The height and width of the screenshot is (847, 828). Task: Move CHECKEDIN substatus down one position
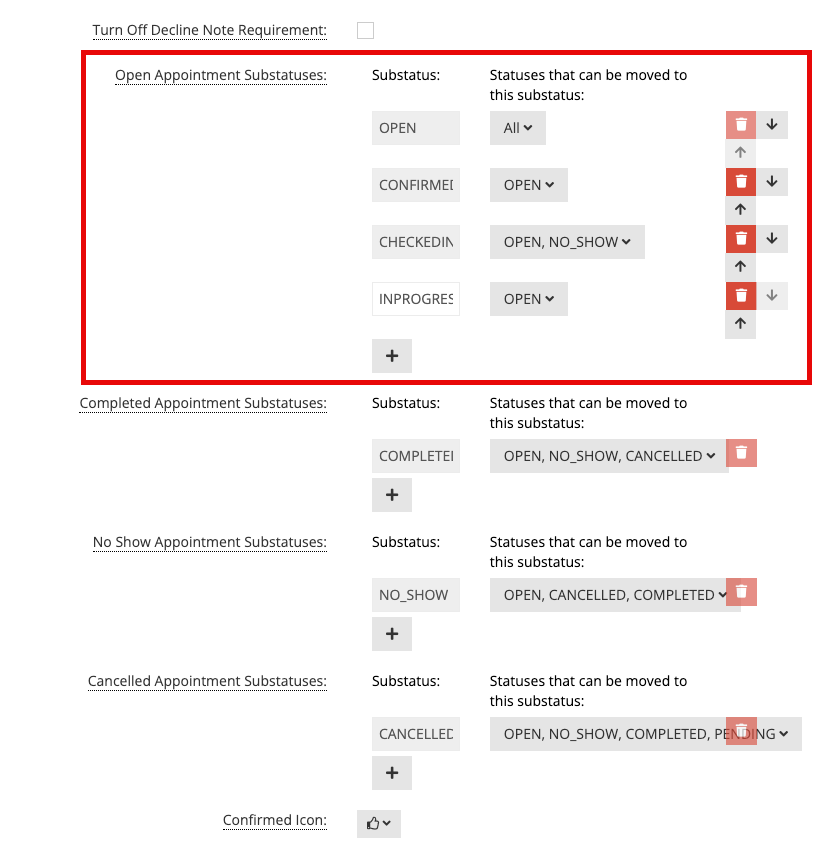point(772,239)
